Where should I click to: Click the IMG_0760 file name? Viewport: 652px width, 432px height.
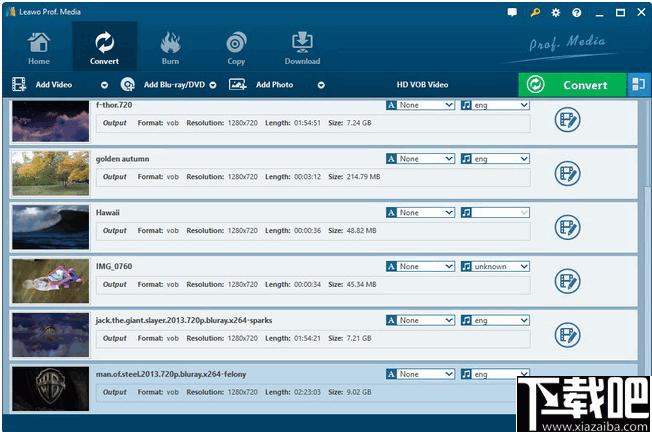[x=114, y=267]
